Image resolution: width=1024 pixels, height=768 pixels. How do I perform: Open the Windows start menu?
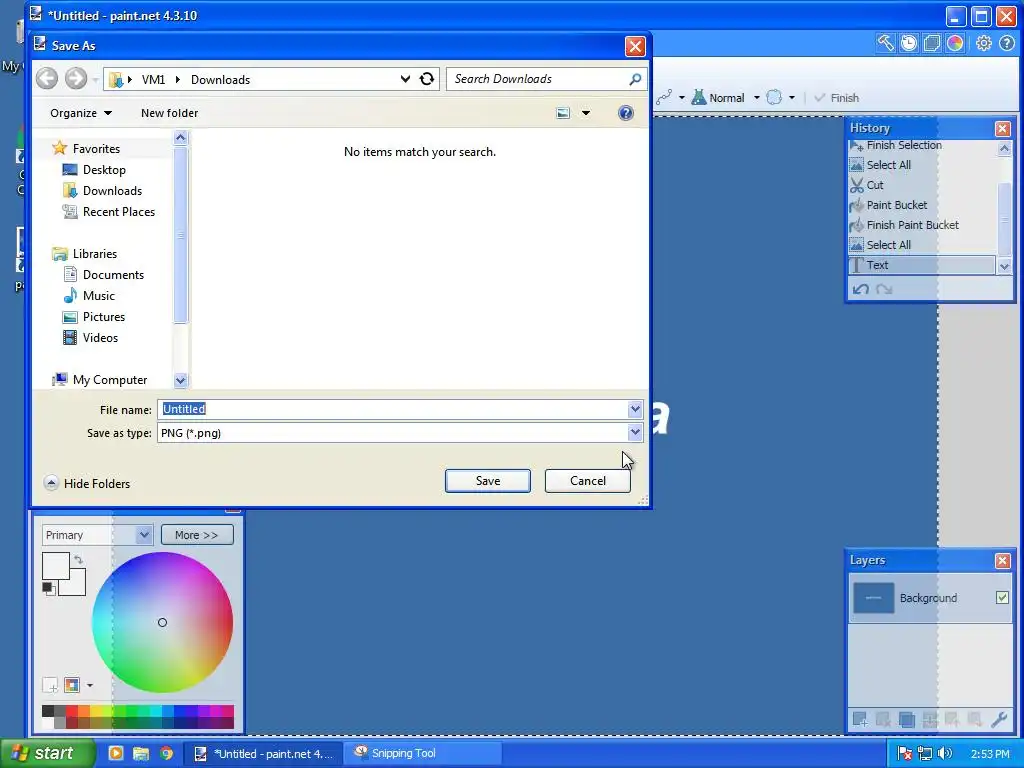48,753
